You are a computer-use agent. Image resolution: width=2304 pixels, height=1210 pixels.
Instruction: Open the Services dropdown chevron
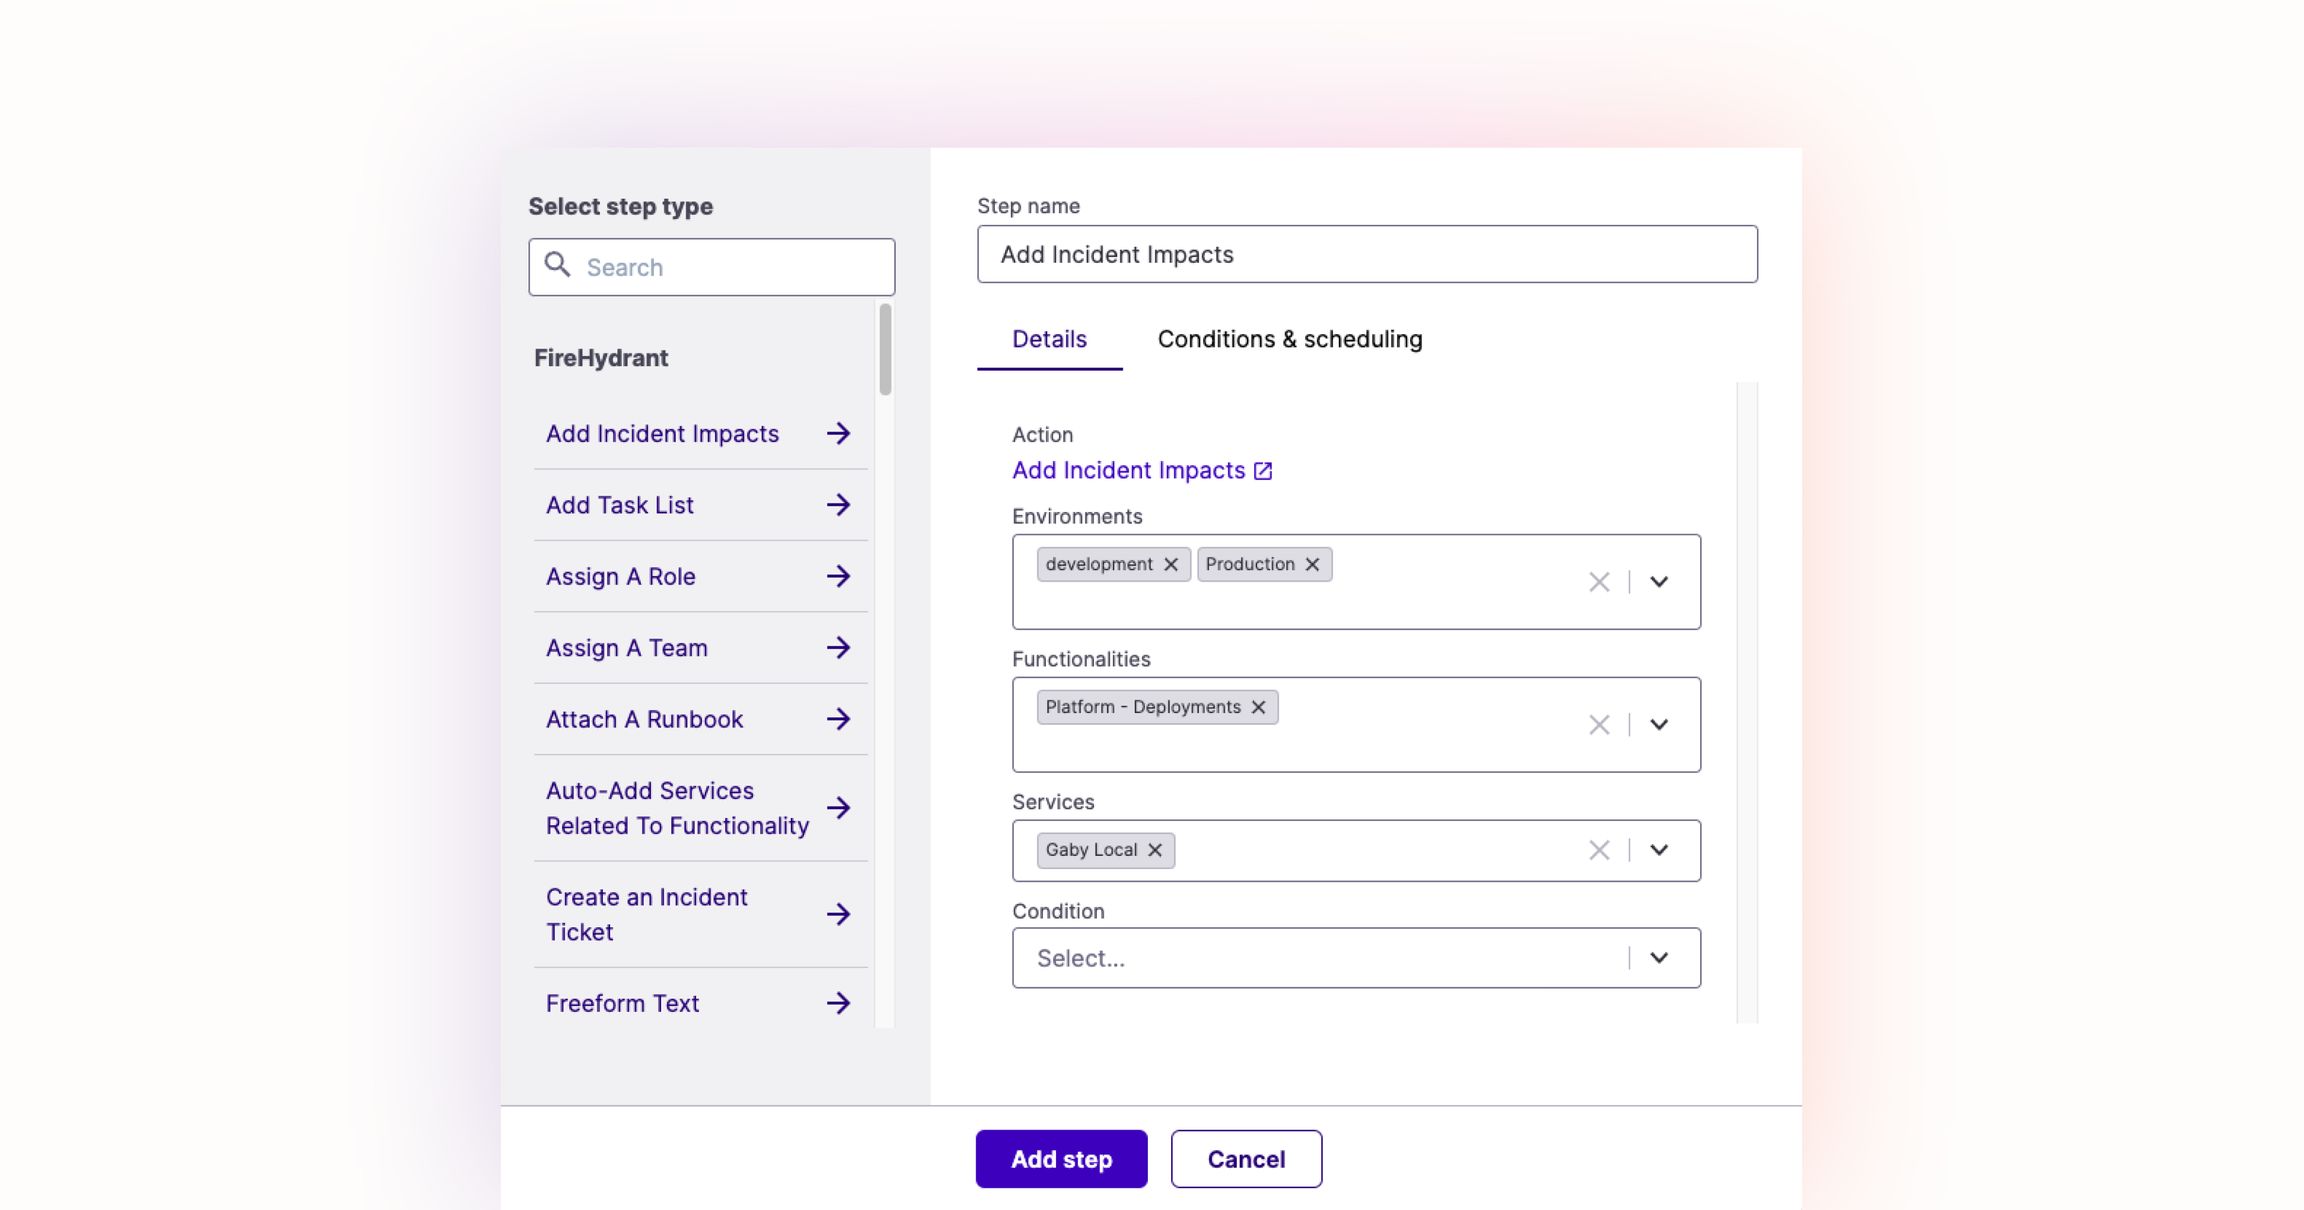coord(1659,850)
